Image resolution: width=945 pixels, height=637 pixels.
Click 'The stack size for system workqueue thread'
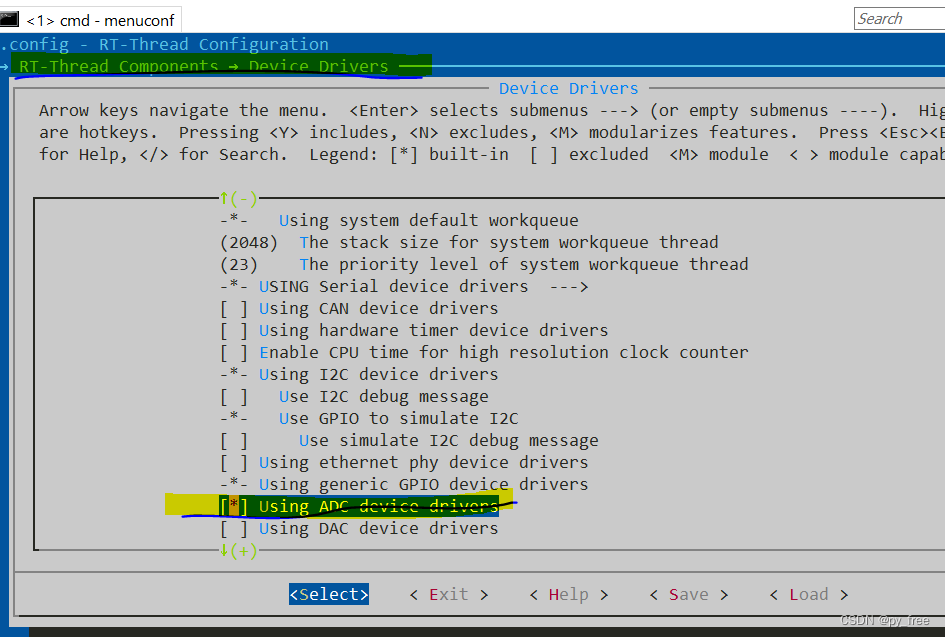pos(509,242)
